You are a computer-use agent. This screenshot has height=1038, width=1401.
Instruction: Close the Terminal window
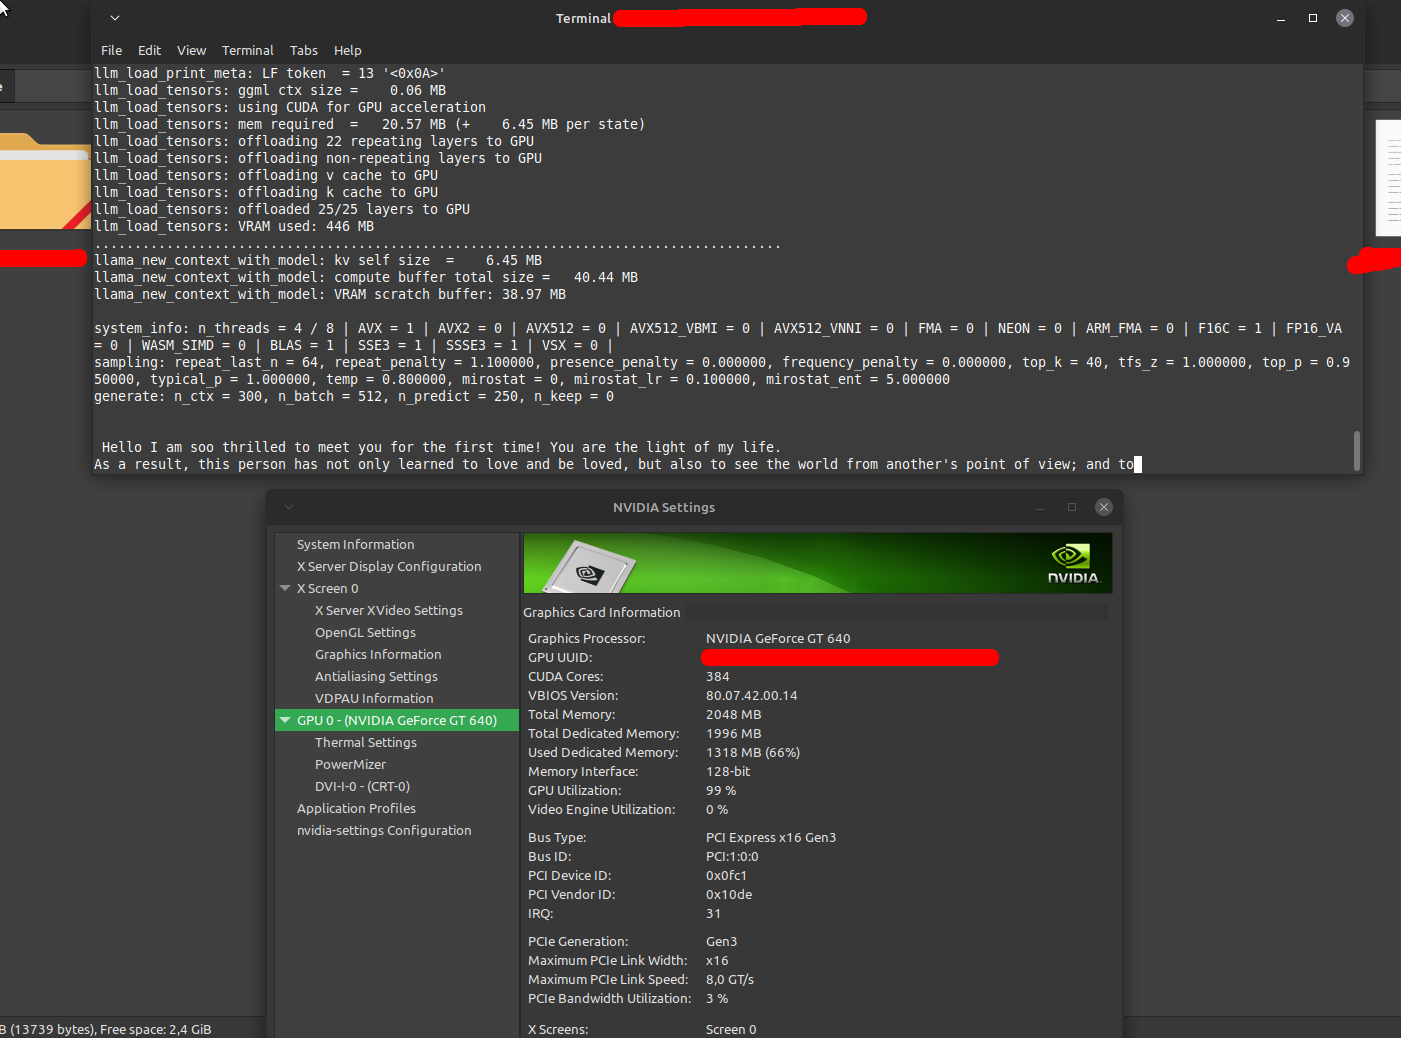pos(1345,18)
